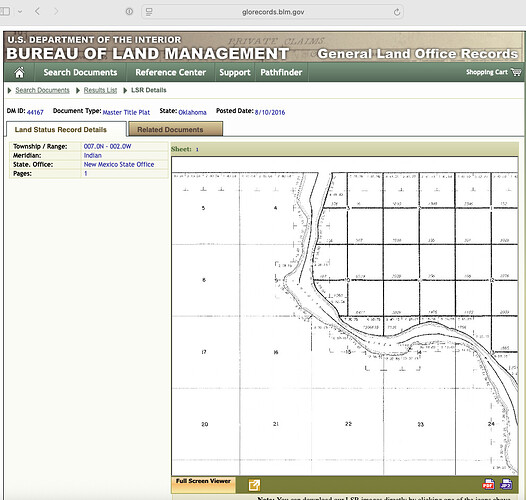The width and height of the screenshot is (526, 500).
Task: Open the Reference Center menu
Action: (170, 72)
